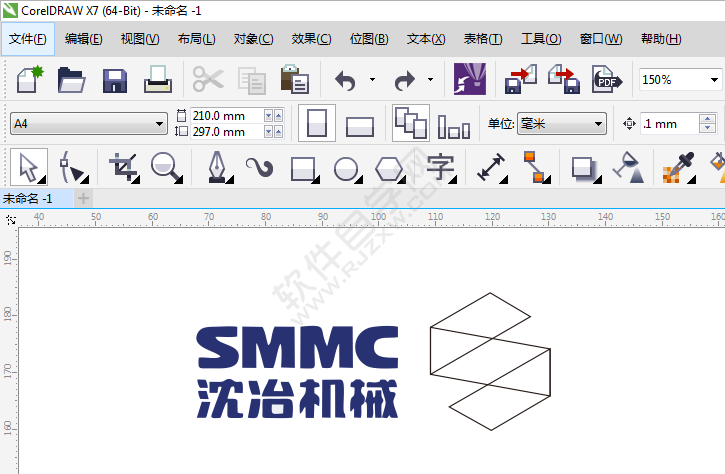The image size is (725, 474).
Task: Add new document with plus tab
Action: pos(83,199)
